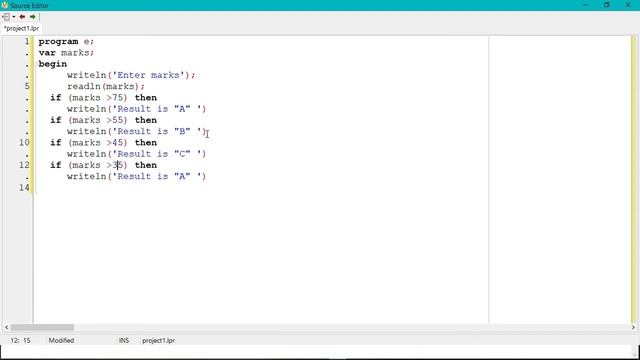Click the writeln 'Result is "B"' line
Viewport: 640px width, 360px height.
point(137,131)
